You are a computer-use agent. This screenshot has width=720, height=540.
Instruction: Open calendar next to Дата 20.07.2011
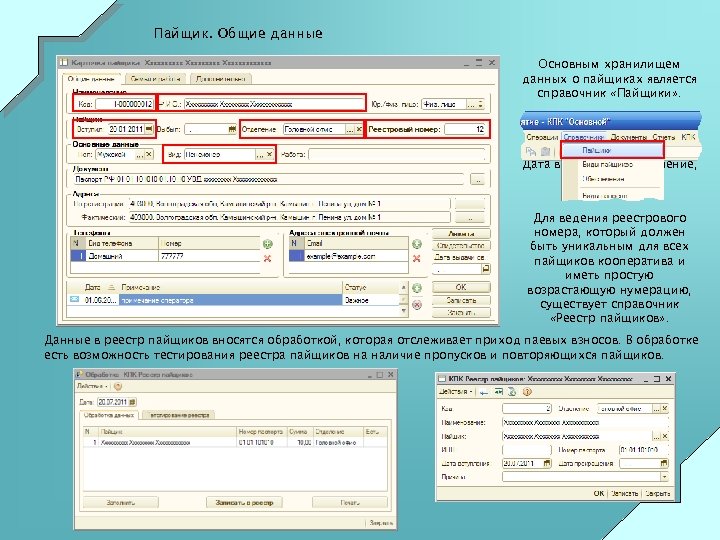(x=132, y=402)
